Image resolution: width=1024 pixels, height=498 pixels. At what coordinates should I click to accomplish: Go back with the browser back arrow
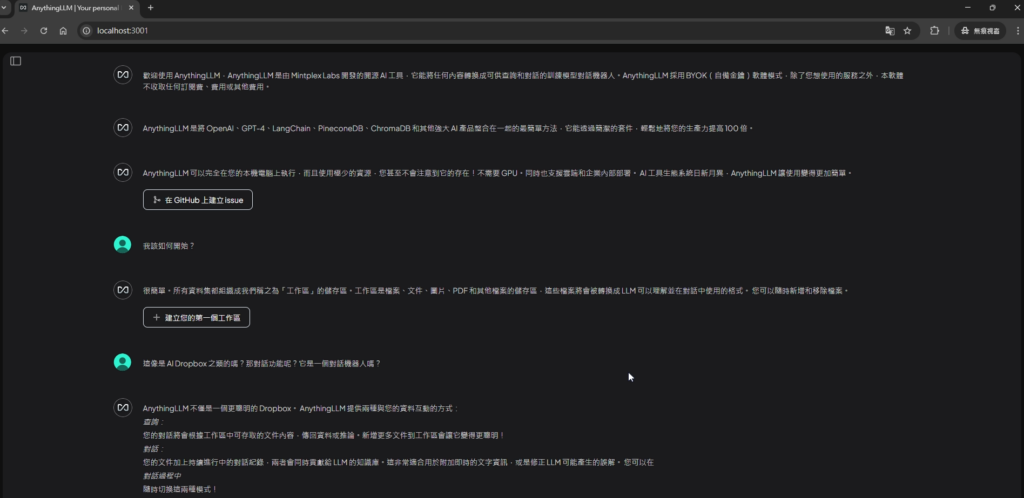(5, 31)
